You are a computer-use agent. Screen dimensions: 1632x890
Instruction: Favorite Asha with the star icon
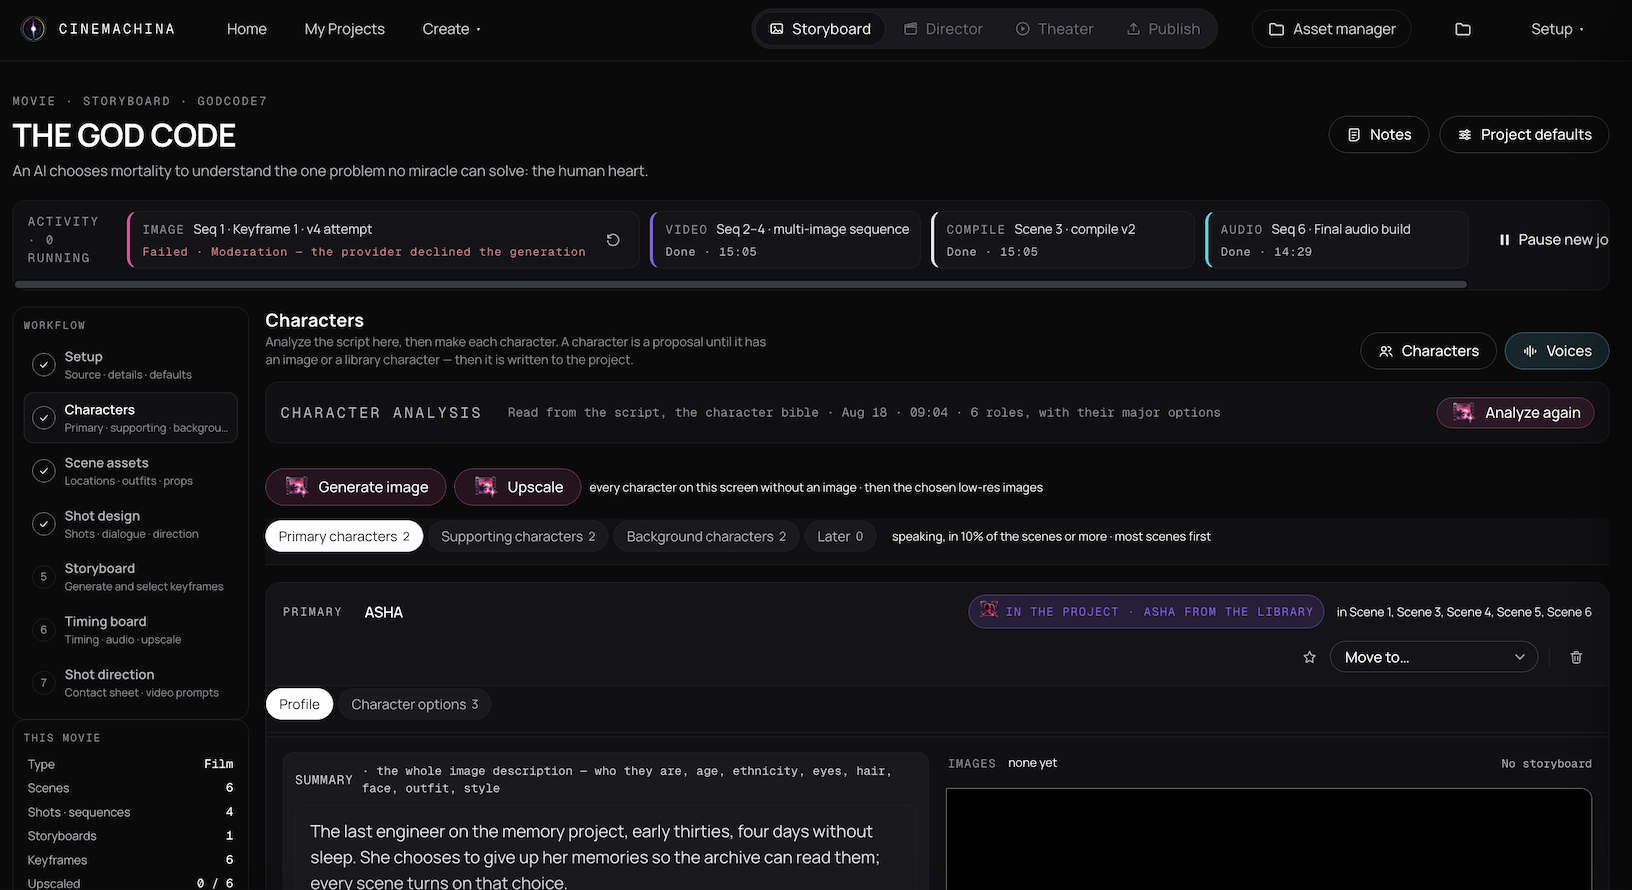click(x=1310, y=657)
